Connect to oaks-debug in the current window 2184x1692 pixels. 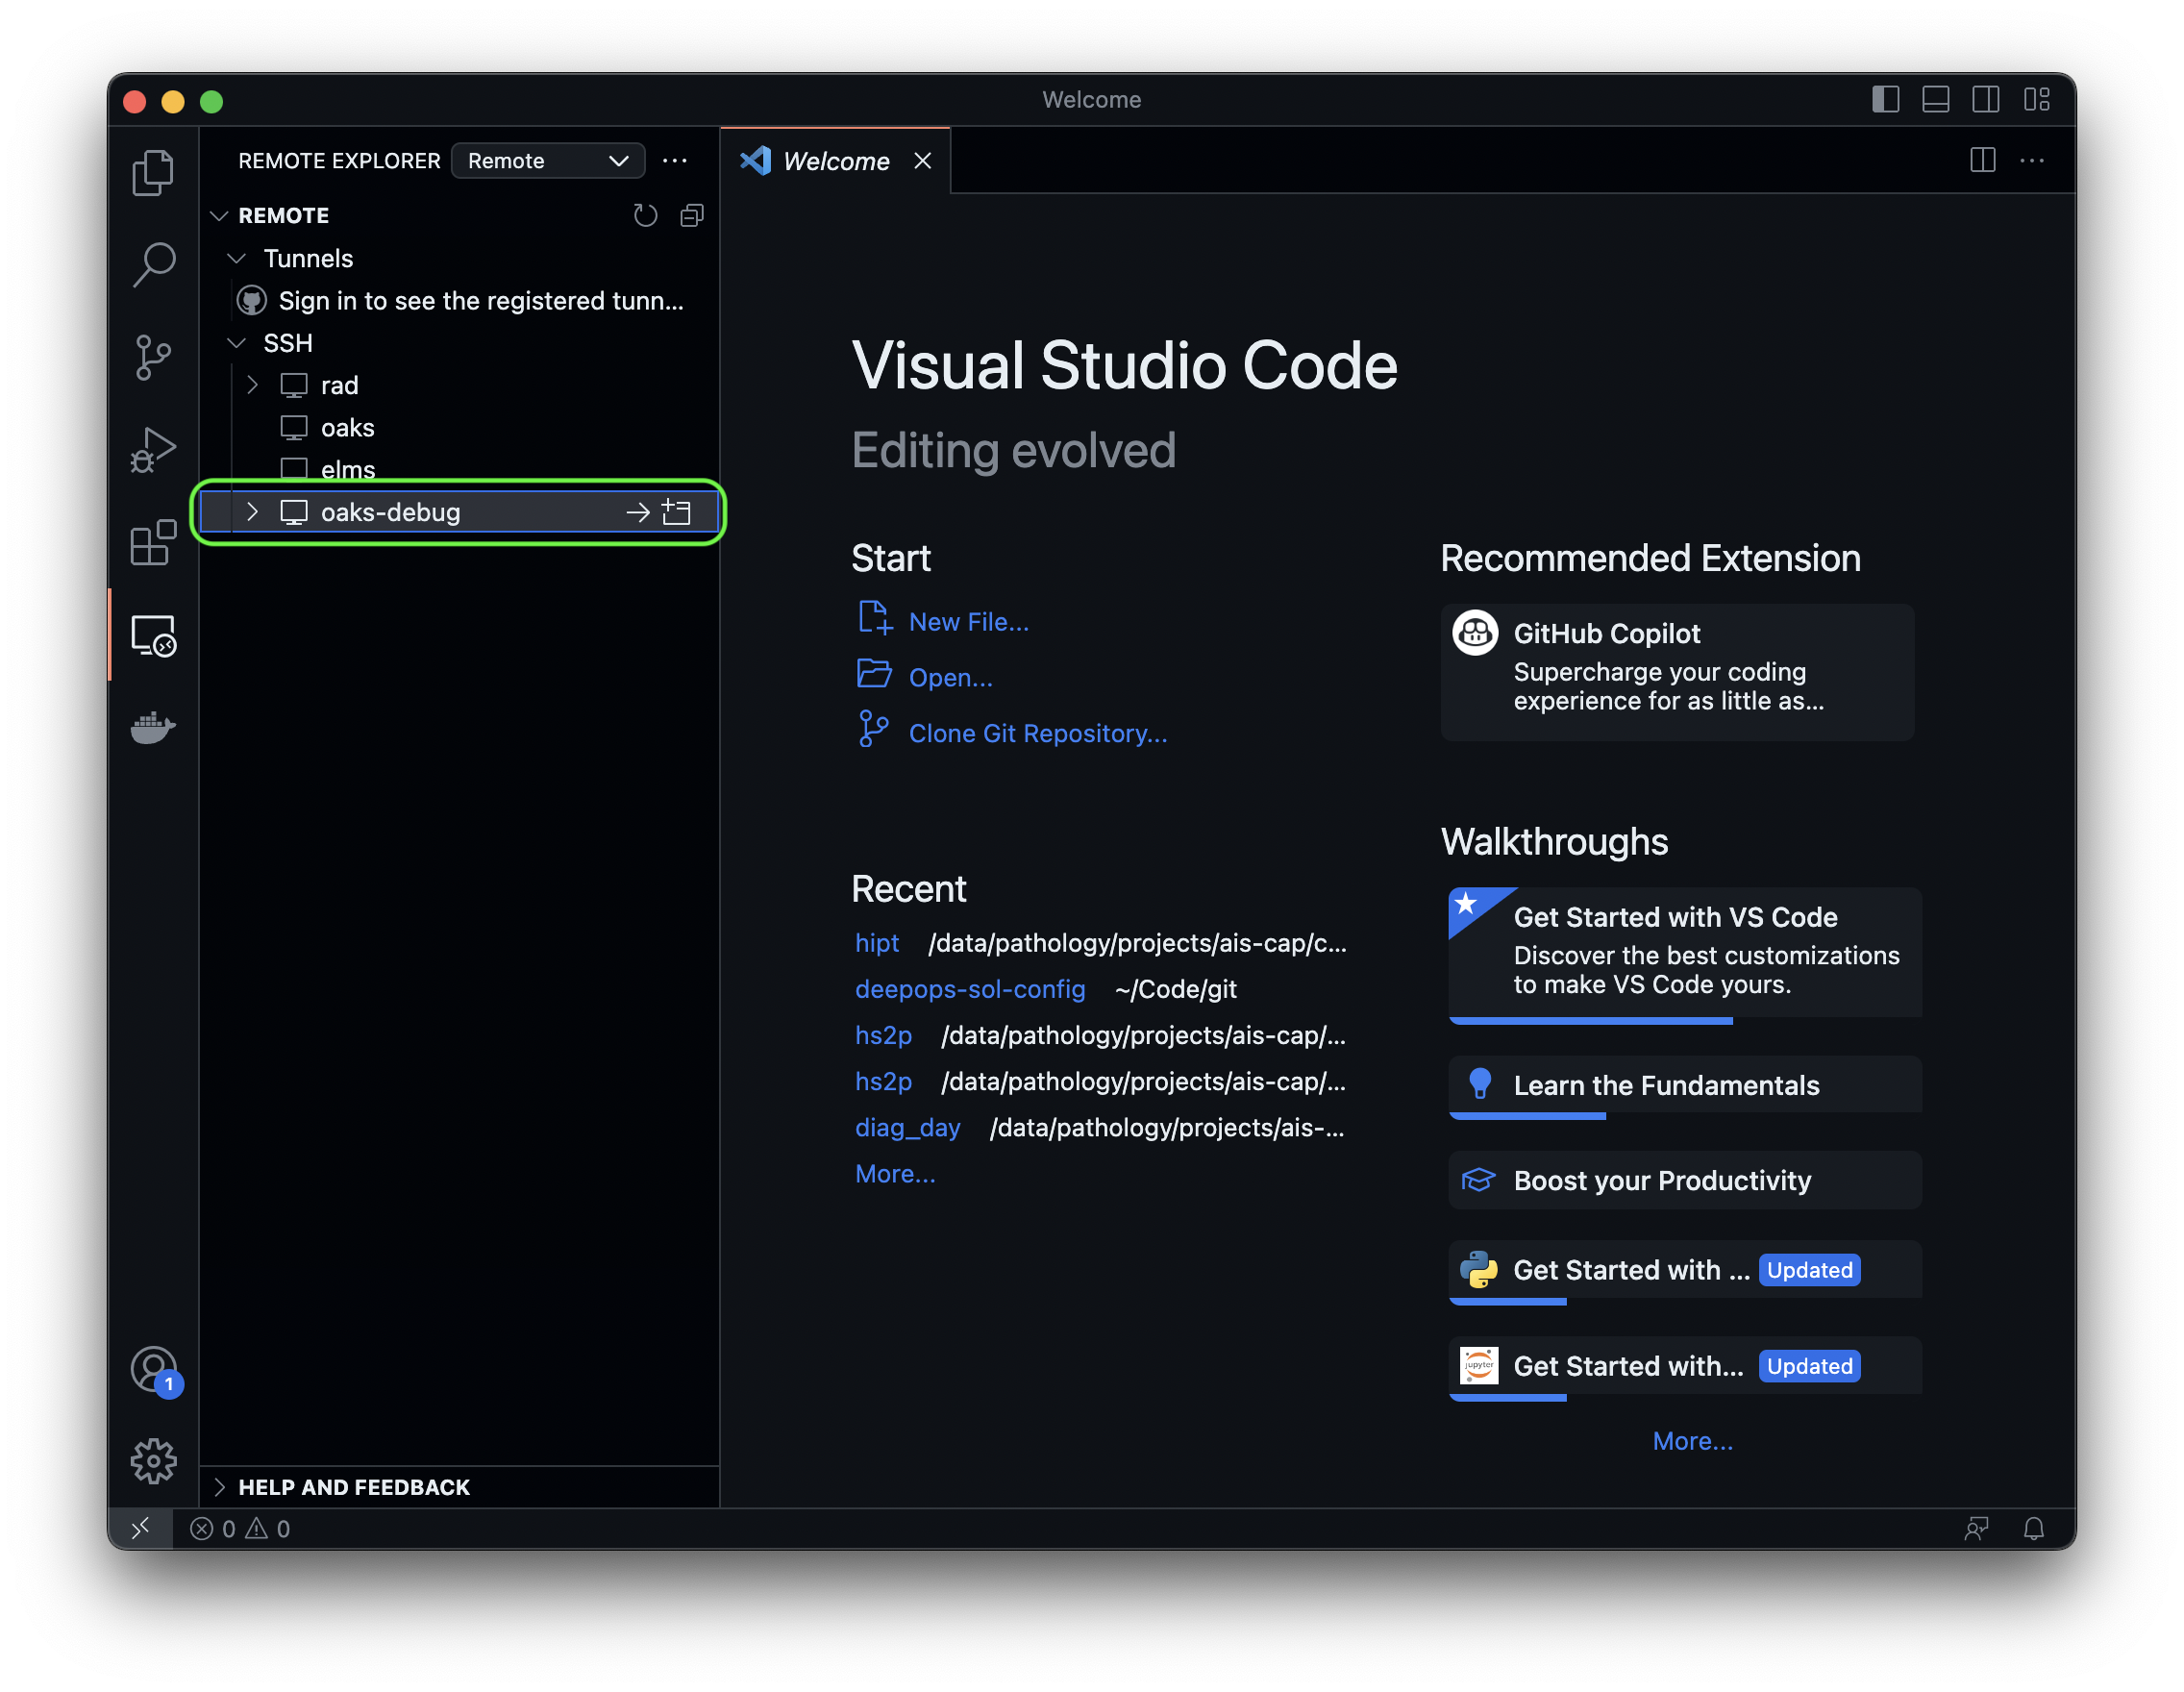tap(637, 512)
